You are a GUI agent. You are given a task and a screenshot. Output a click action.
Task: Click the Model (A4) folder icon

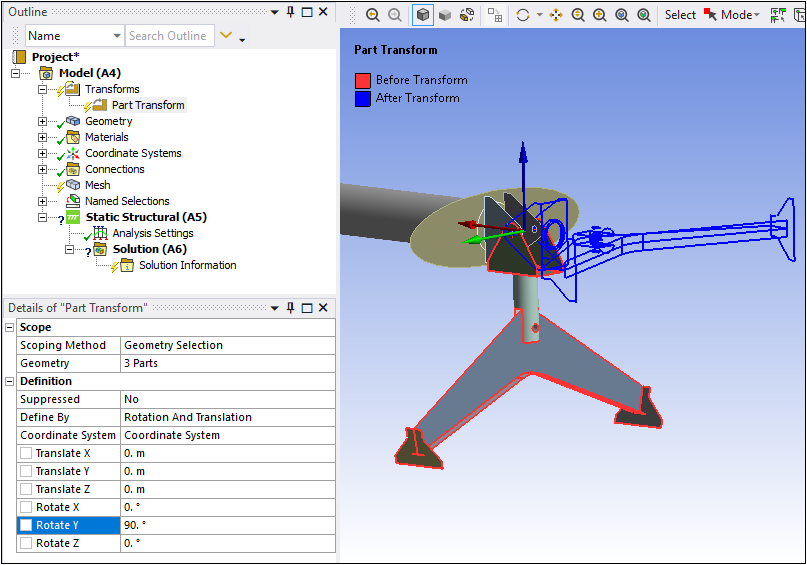(x=46, y=73)
